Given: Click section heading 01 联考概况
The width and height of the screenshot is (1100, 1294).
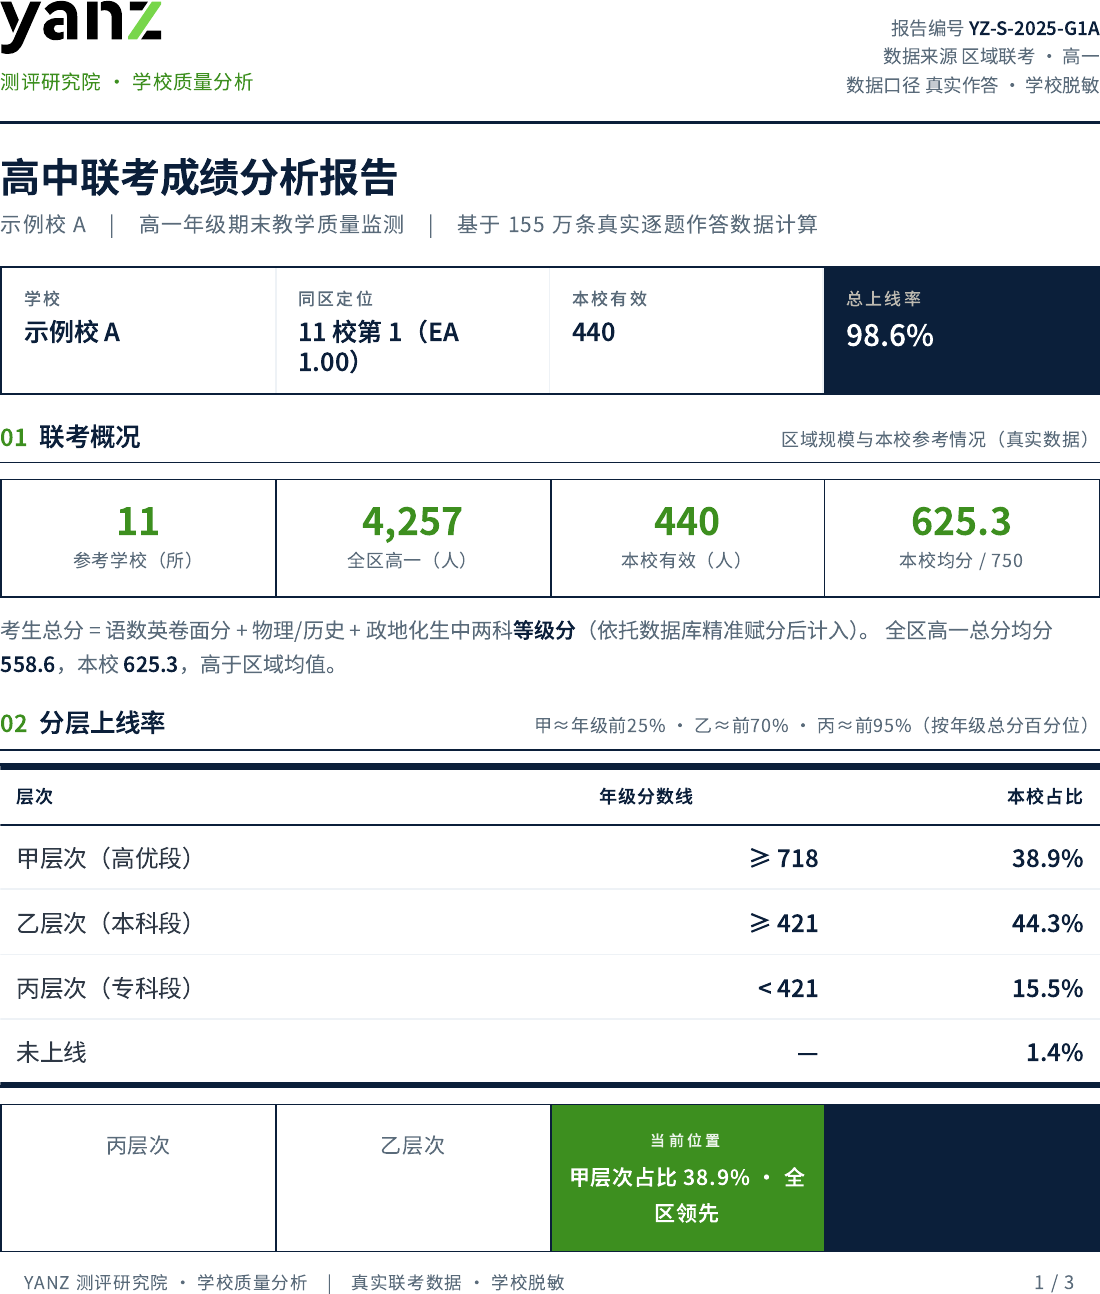Looking at the screenshot, I should pos(70,437).
